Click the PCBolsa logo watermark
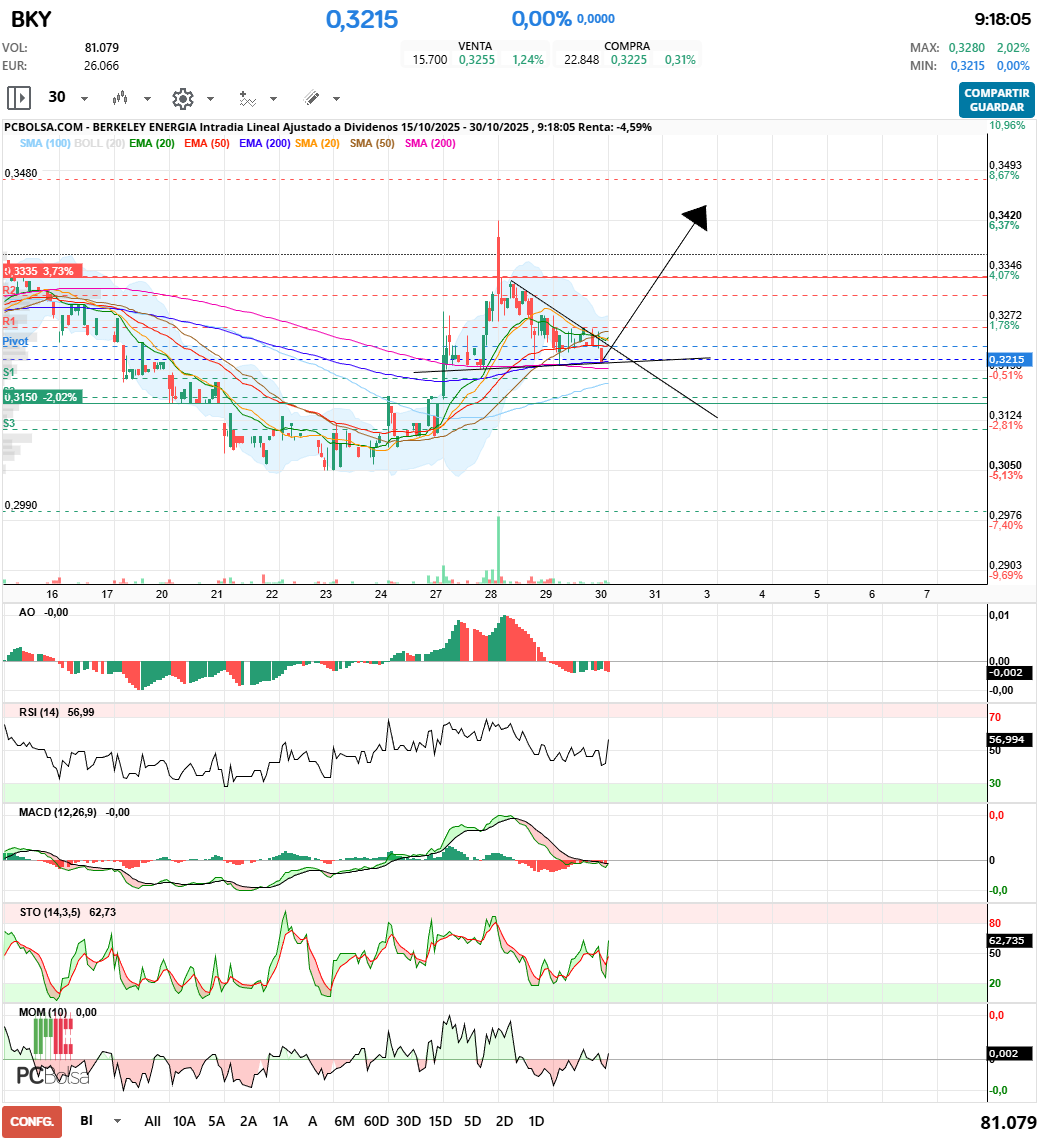1050x1143 pixels. click(x=53, y=1076)
